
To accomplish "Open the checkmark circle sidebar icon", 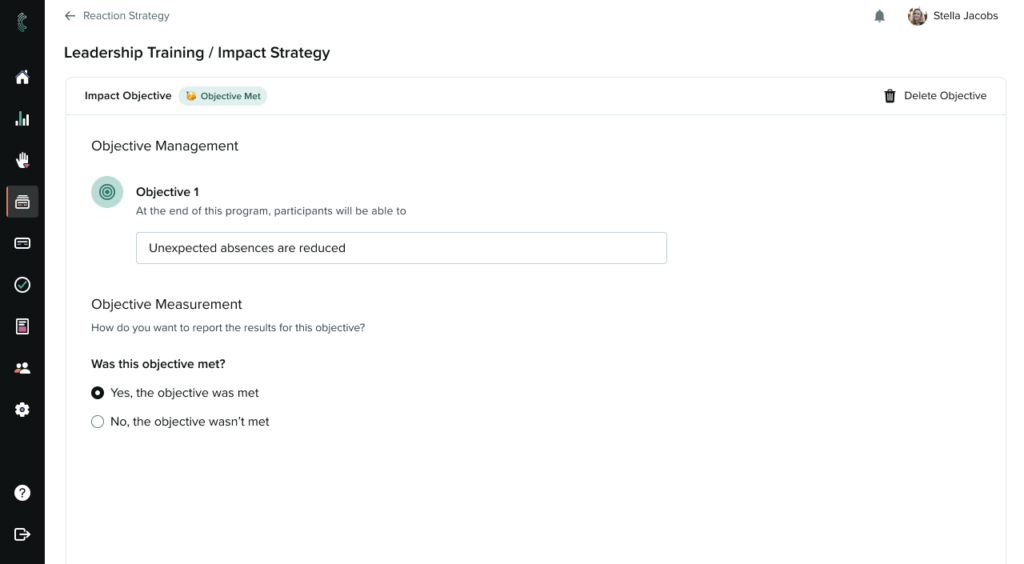I will tap(22, 285).
